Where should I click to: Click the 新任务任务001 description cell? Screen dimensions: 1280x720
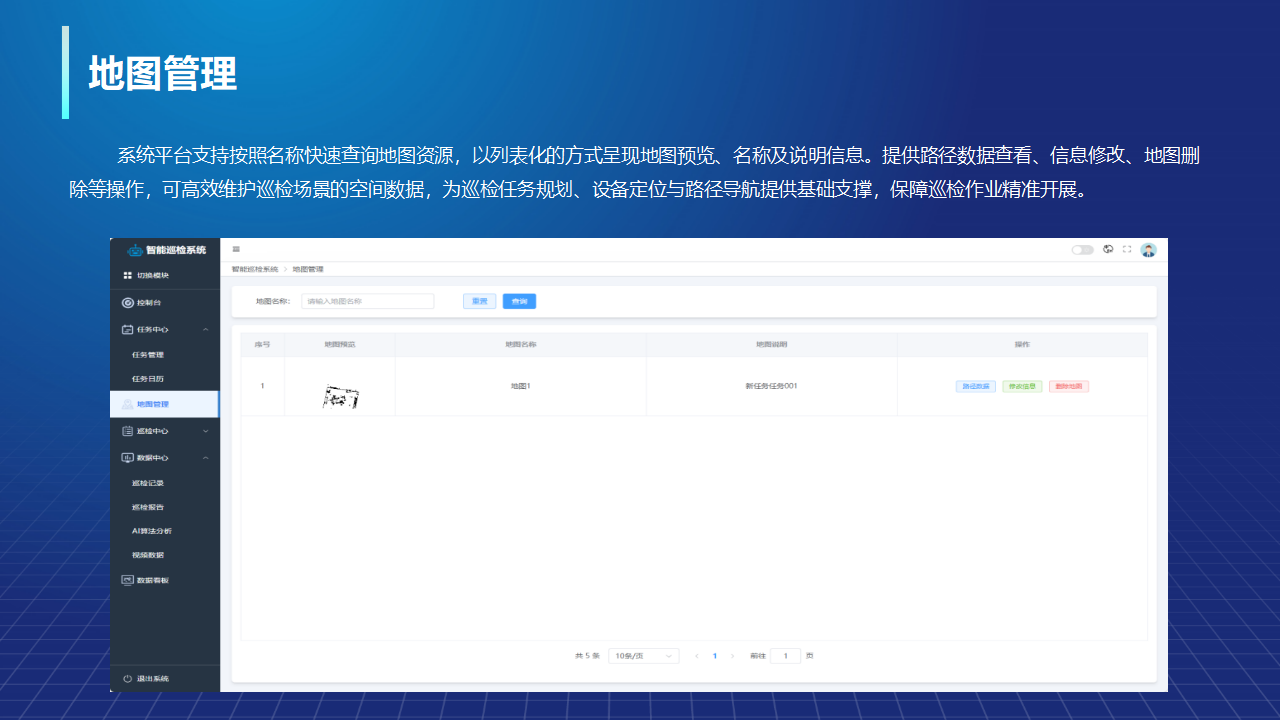(x=771, y=386)
